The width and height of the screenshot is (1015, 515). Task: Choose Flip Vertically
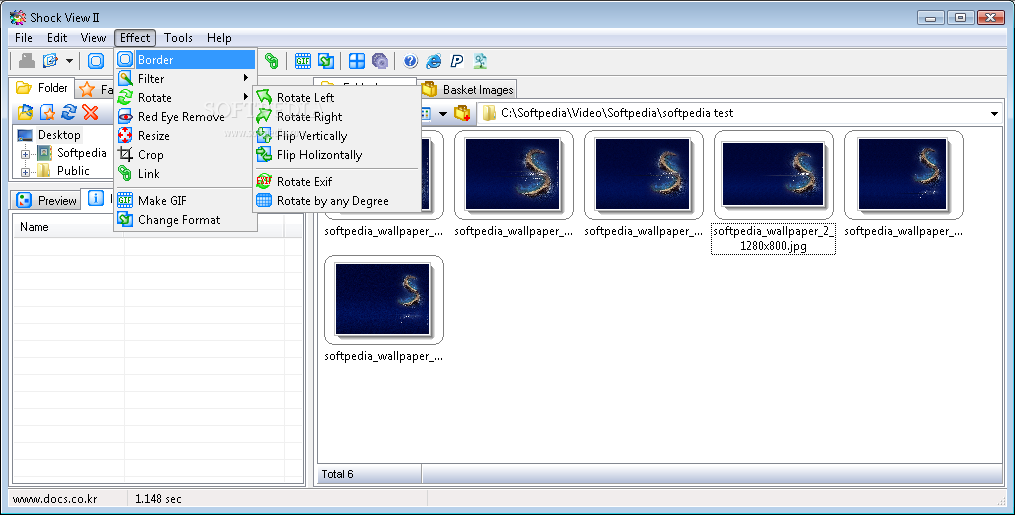tap(337, 135)
